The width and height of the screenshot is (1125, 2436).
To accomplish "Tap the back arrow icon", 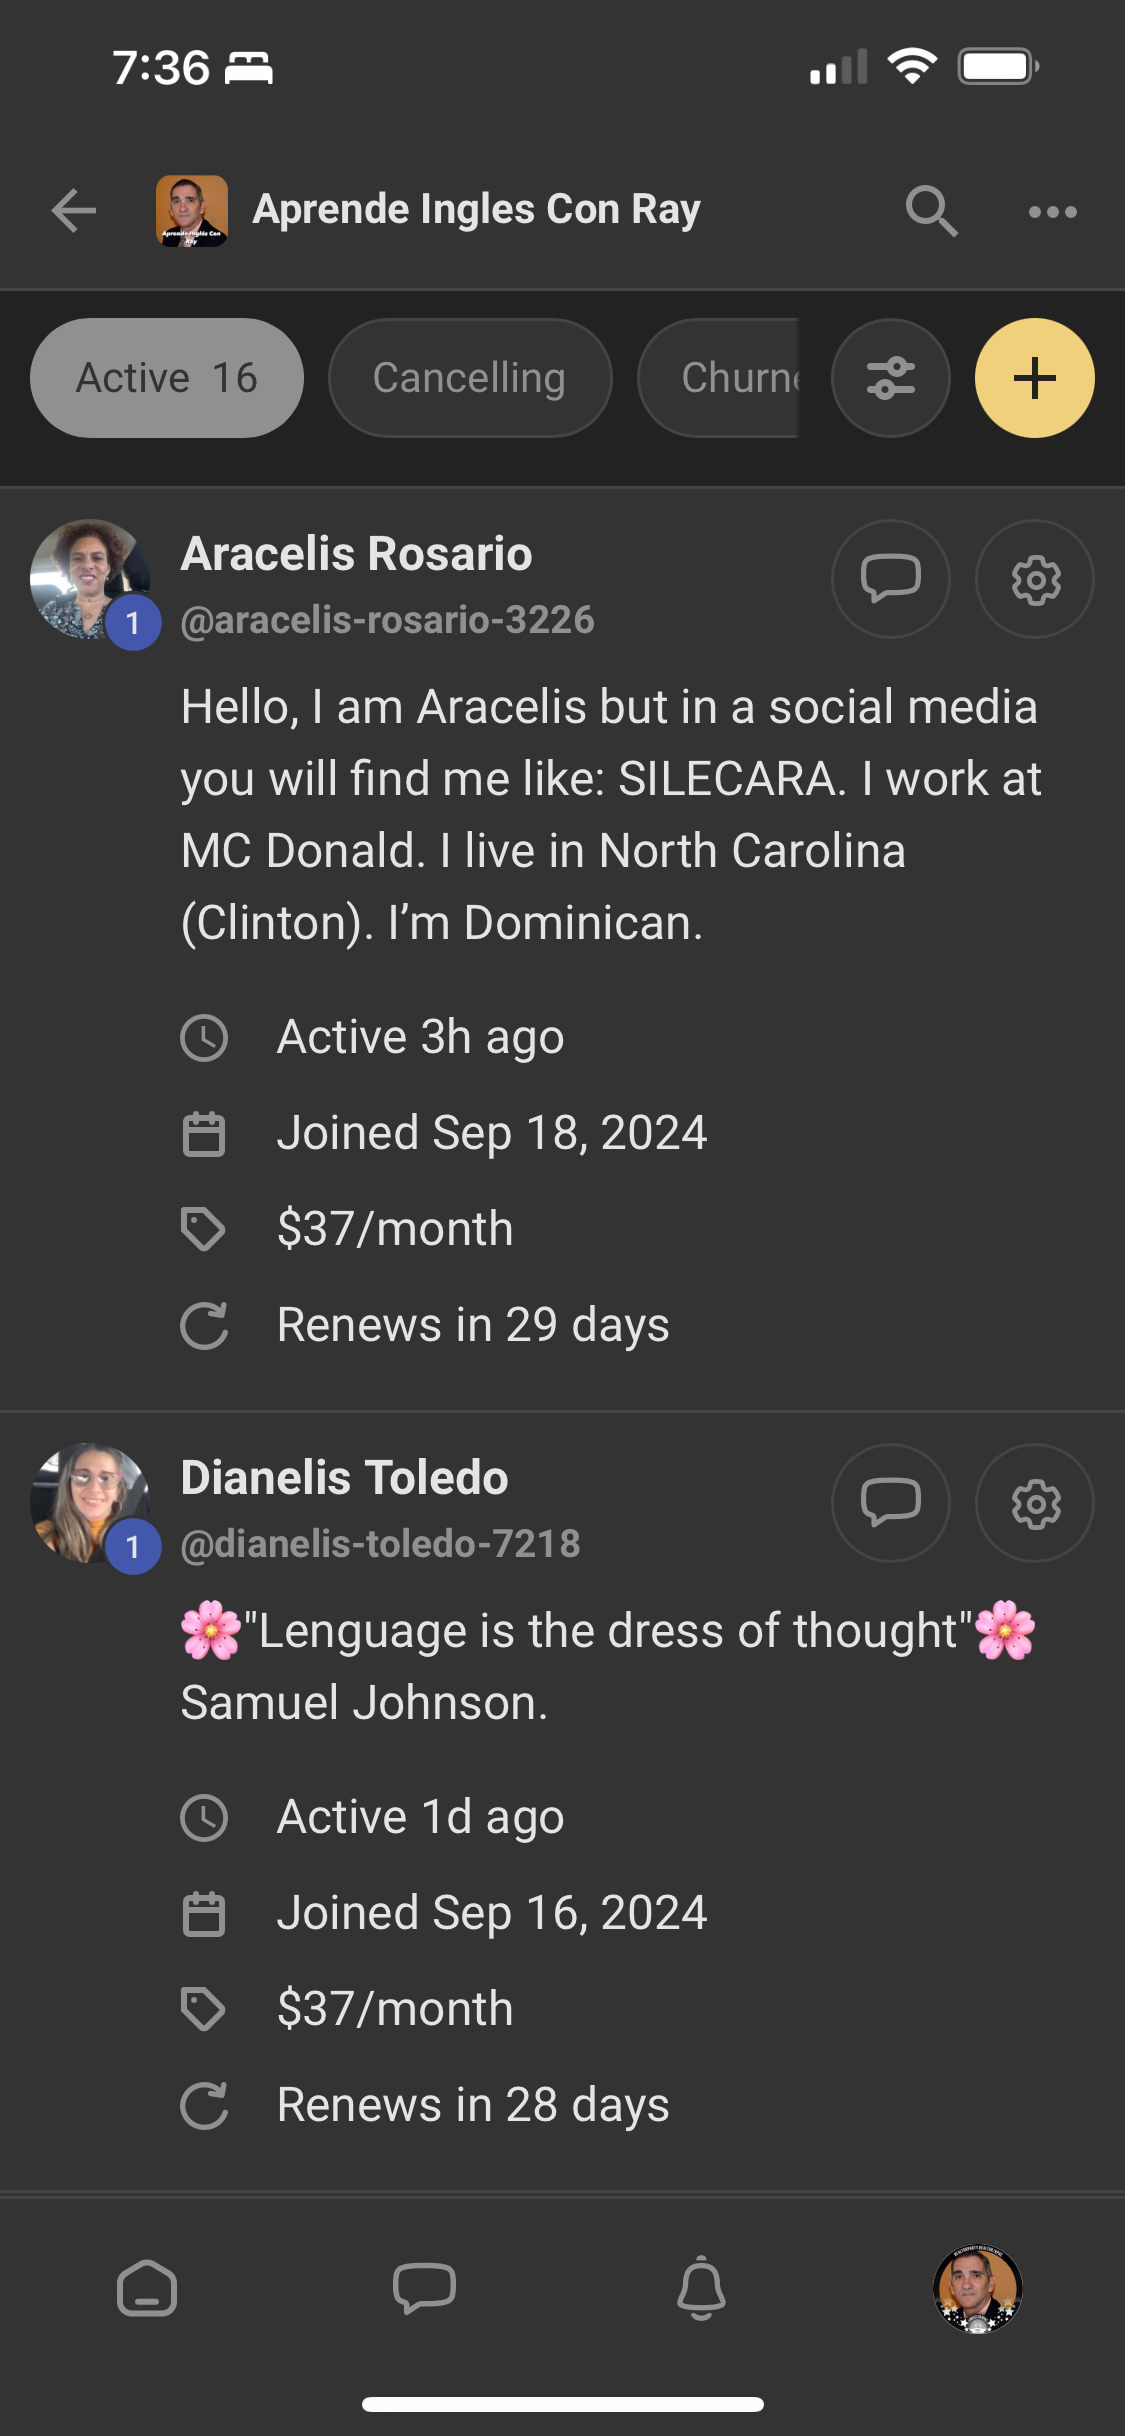I will click(74, 211).
